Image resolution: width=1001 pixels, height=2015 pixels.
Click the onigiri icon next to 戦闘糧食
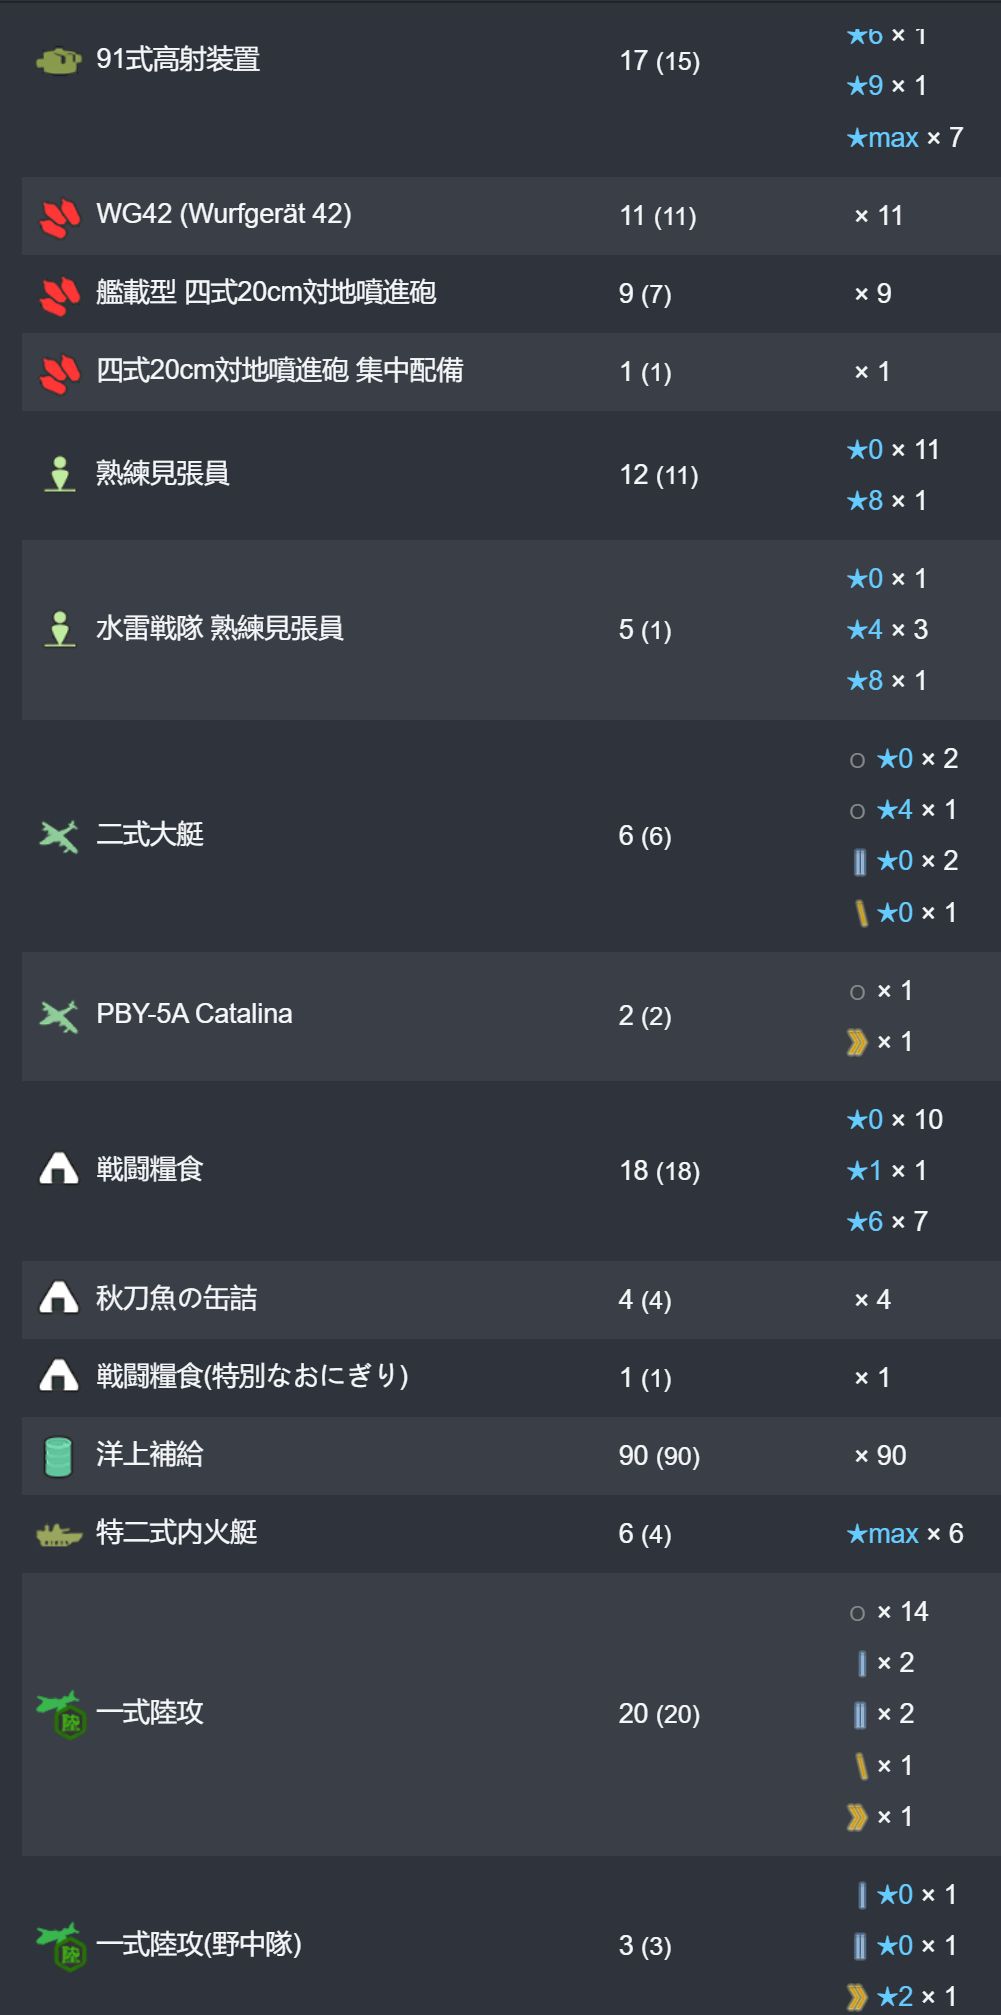click(x=59, y=1168)
